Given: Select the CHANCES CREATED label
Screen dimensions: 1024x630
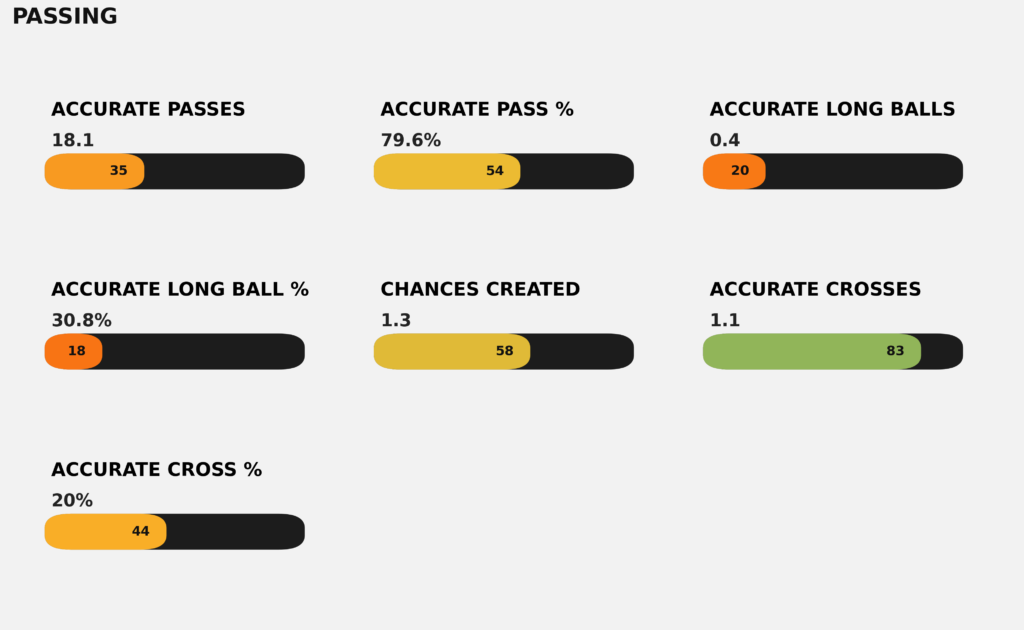Looking at the screenshot, I should coord(480,290).
